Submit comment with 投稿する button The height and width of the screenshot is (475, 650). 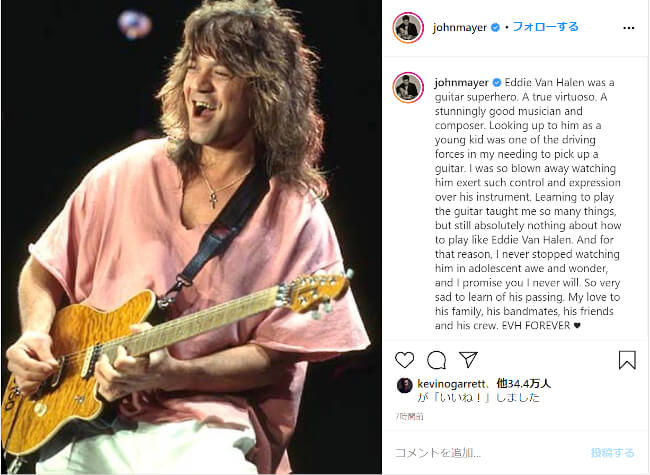(x=612, y=453)
